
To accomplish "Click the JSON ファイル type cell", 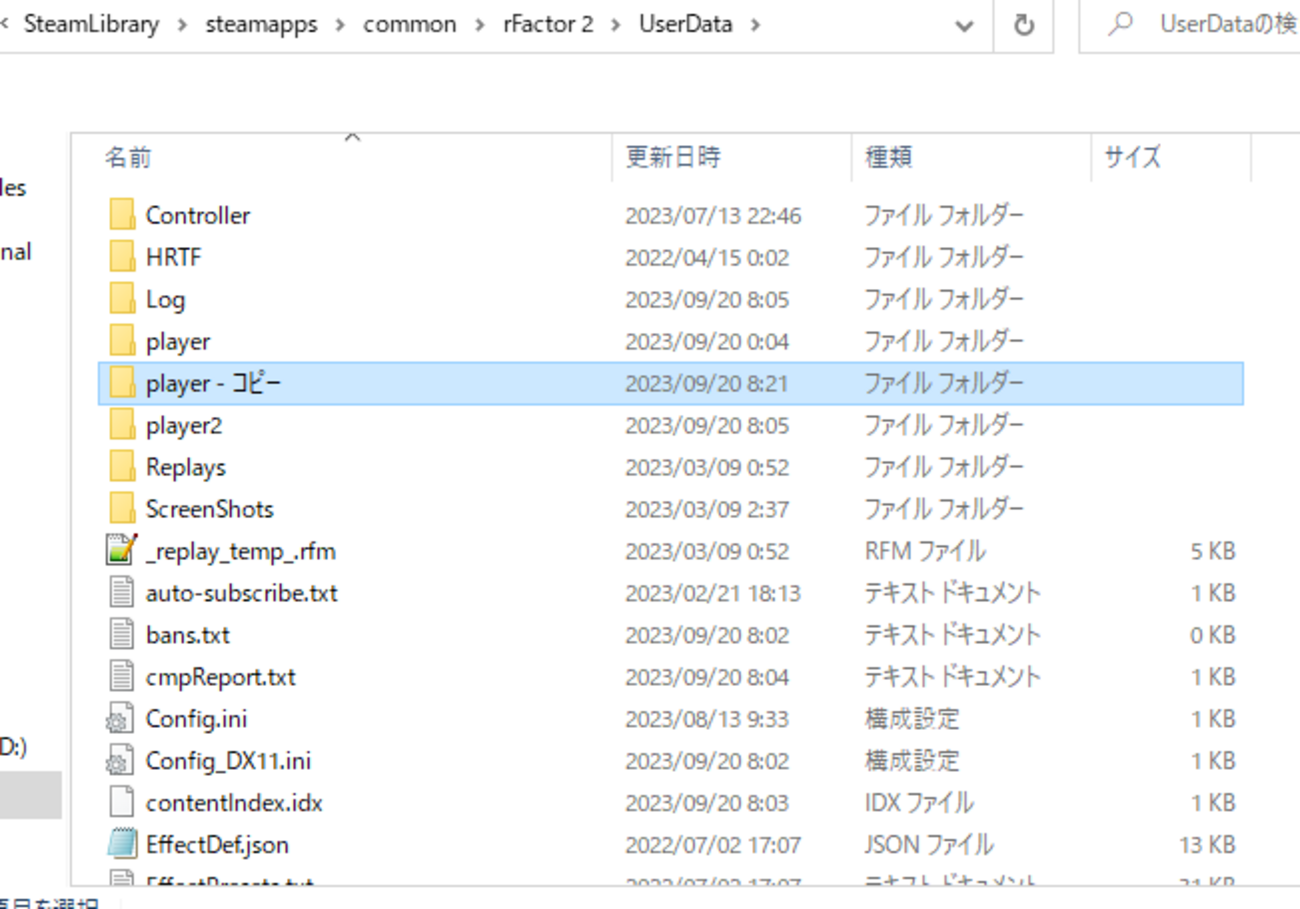I will pos(929,846).
